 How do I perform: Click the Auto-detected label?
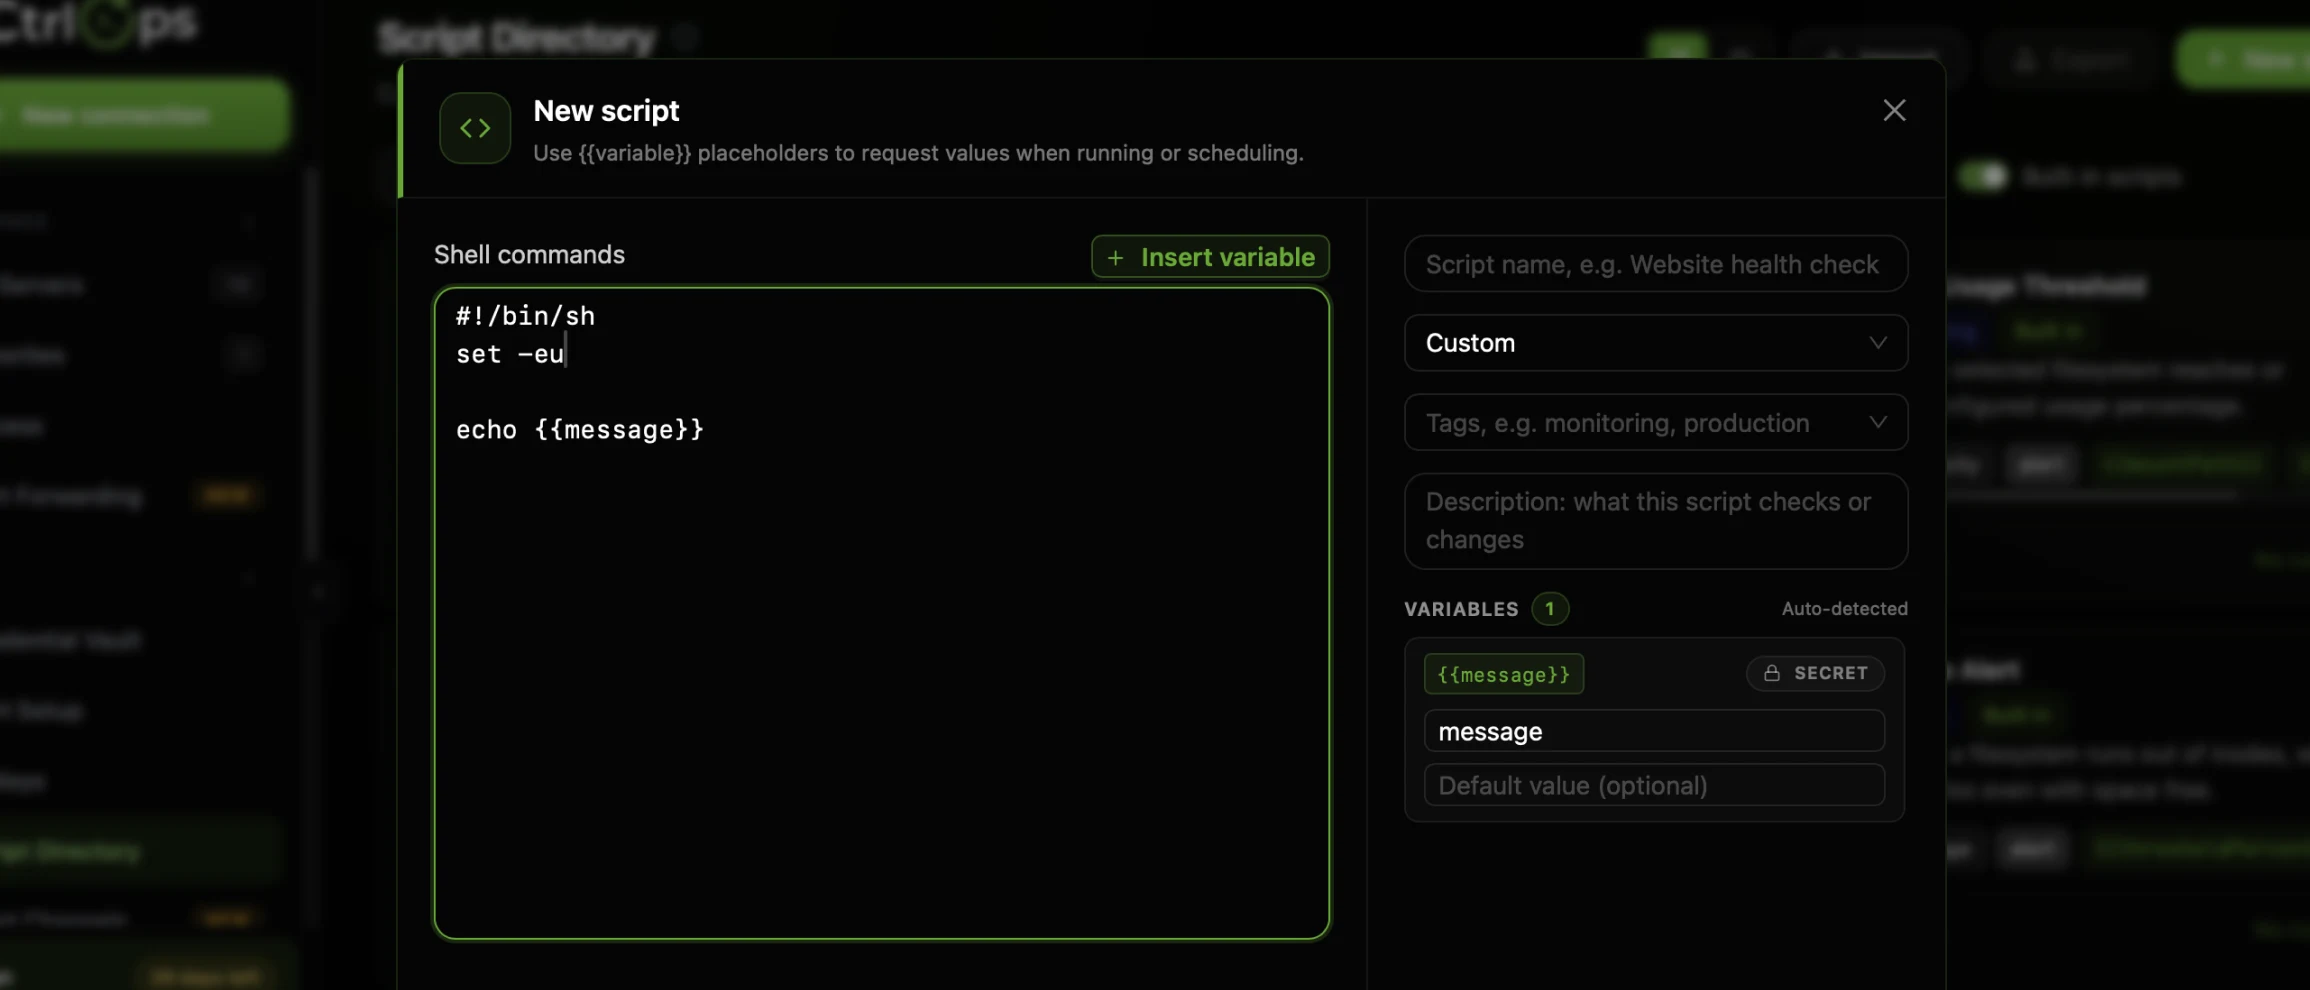tap(1844, 608)
